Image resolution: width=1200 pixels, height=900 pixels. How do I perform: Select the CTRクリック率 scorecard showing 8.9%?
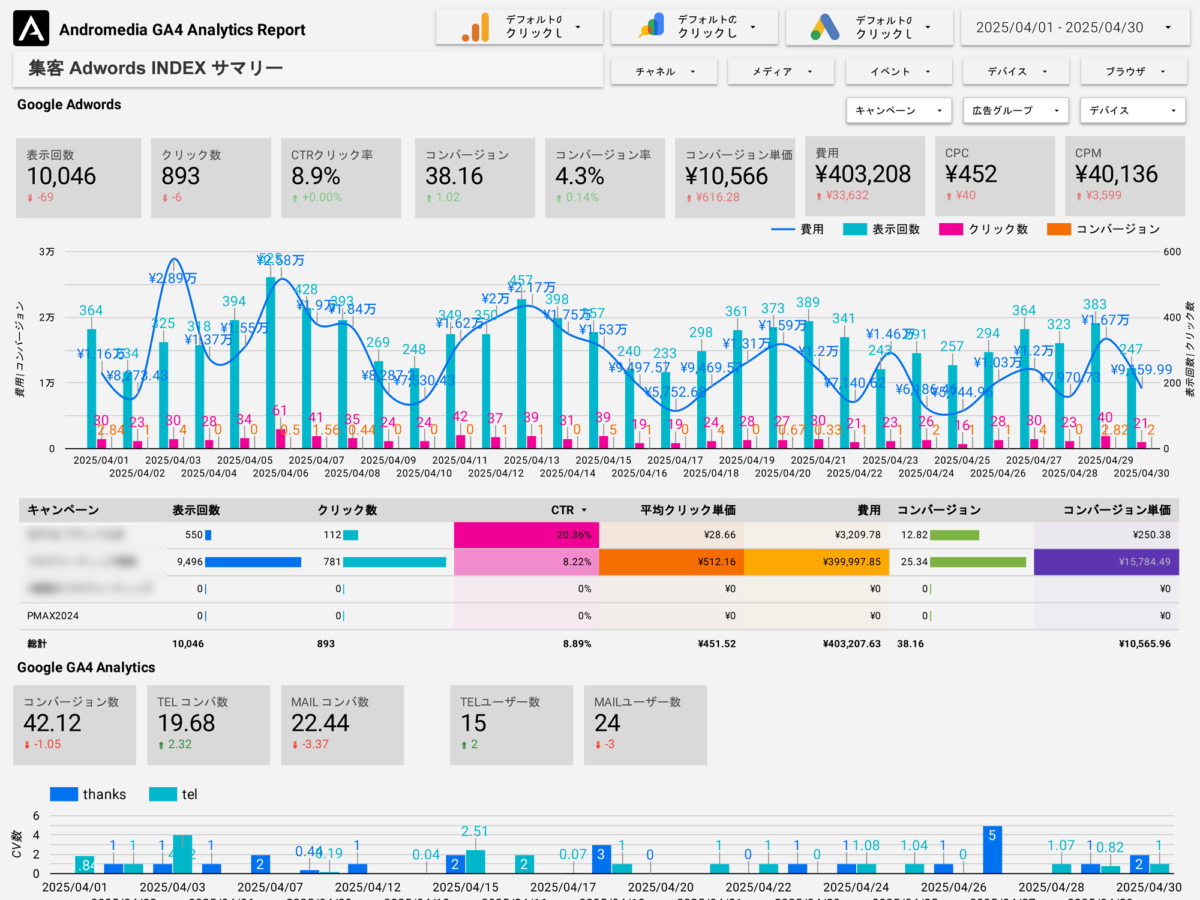(x=342, y=178)
